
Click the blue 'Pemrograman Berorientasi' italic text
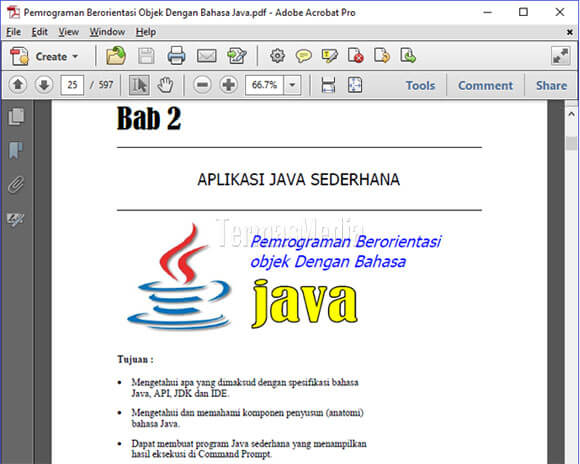(345, 242)
